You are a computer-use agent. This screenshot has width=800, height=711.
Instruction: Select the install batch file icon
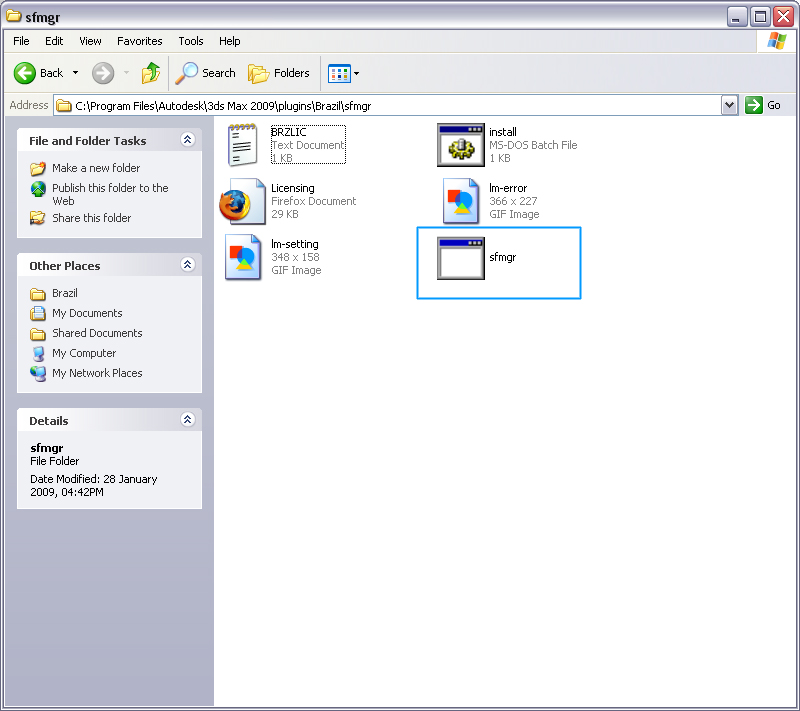click(x=461, y=145)
